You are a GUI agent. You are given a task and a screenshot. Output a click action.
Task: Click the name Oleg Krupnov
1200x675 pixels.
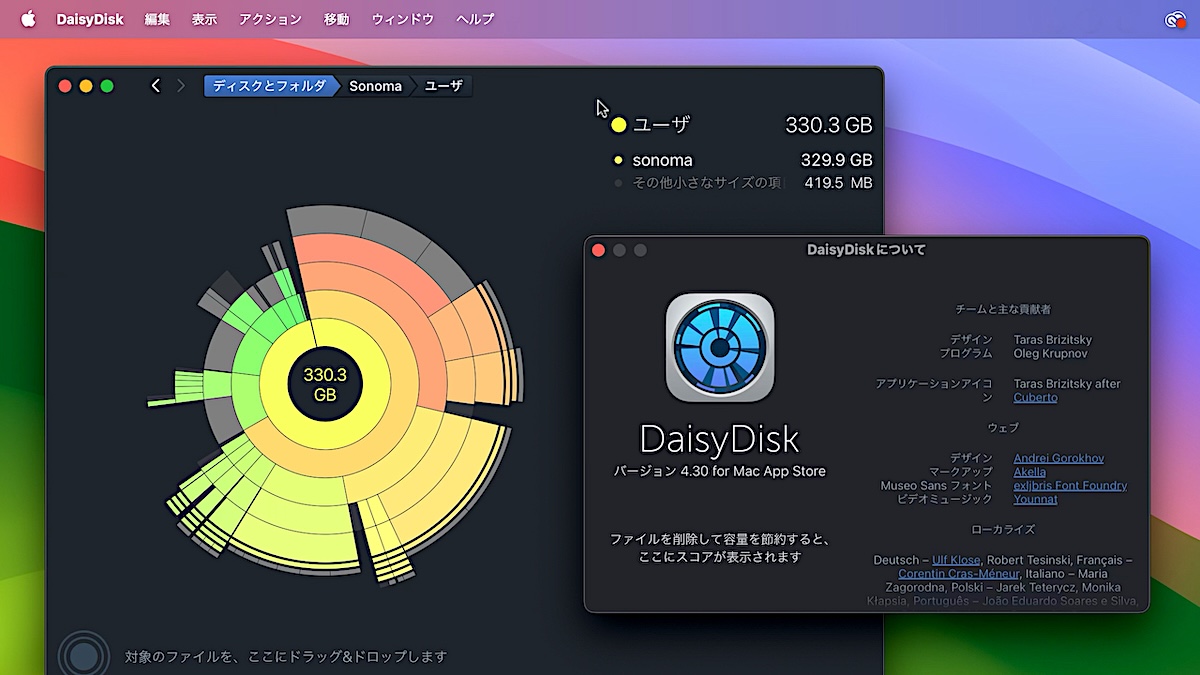[1050, 353]
